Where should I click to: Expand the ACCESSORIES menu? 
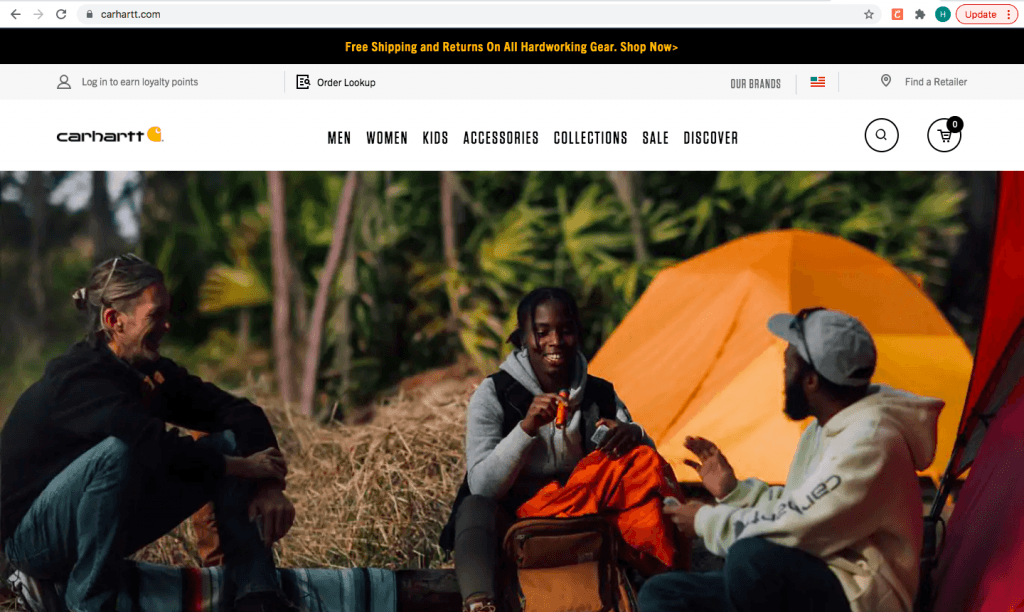(501, 138)
